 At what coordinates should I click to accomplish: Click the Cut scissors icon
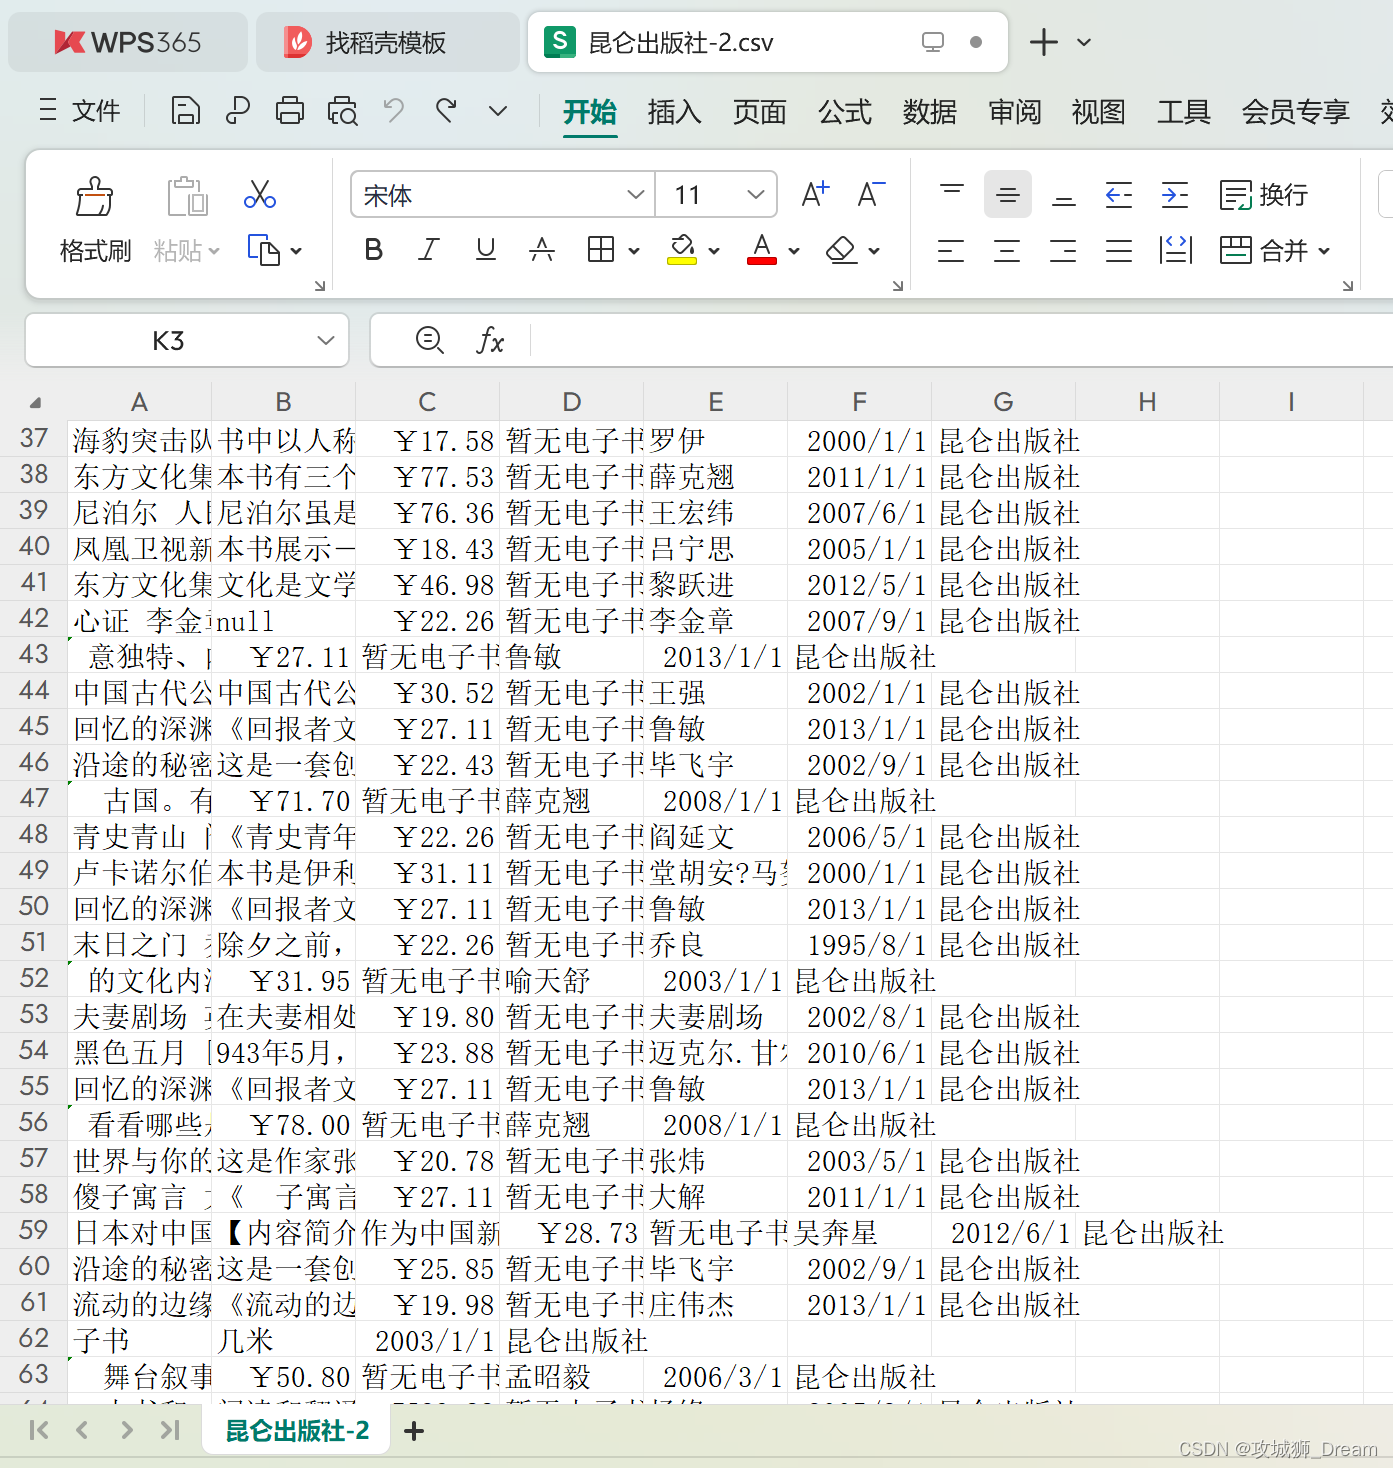[260, 194]
